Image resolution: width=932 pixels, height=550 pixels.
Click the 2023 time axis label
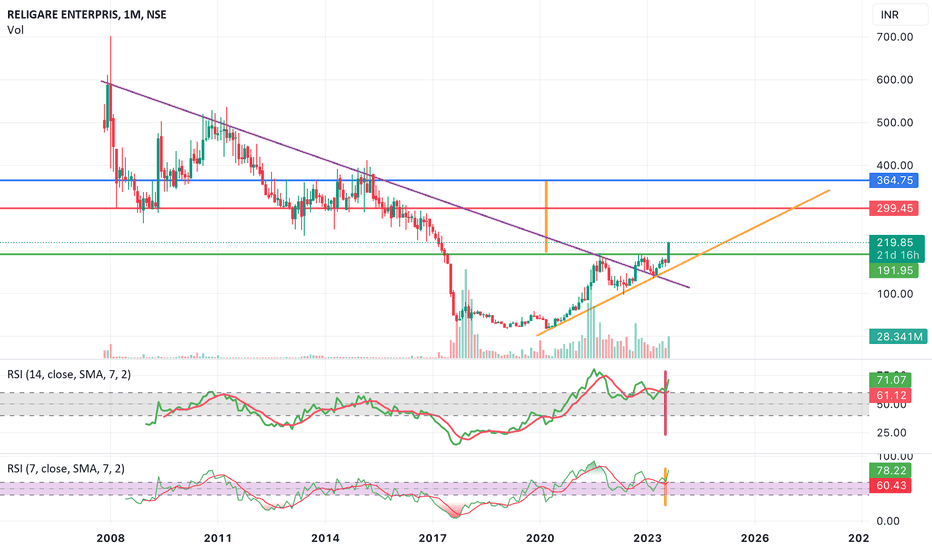(x=647, y=538)
